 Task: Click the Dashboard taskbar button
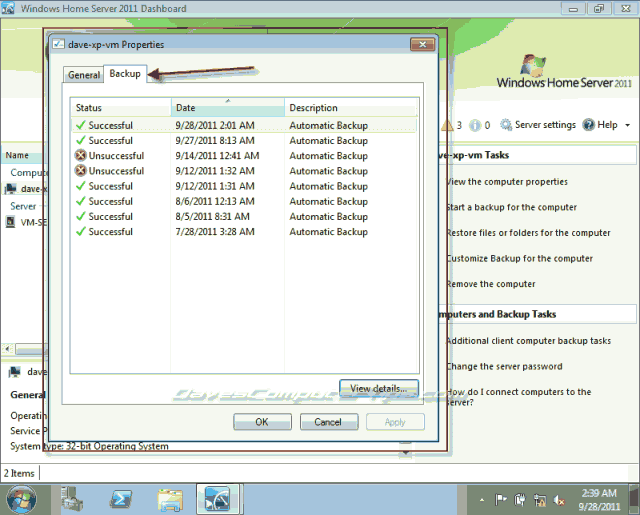click(x=218, y=499)
